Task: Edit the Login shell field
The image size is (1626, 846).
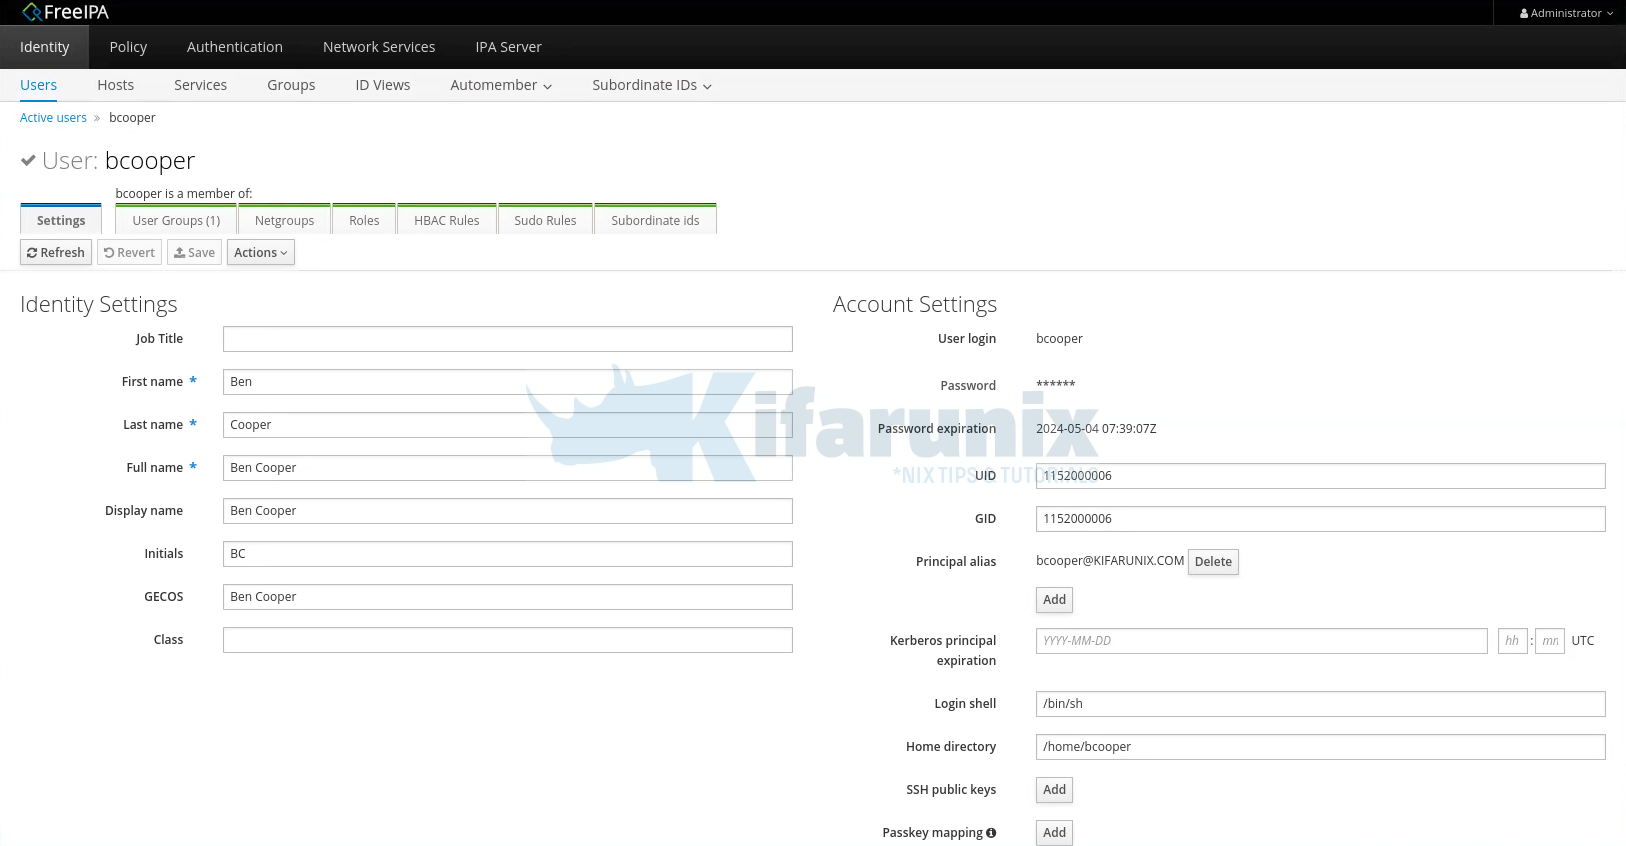Action: 1321,704
